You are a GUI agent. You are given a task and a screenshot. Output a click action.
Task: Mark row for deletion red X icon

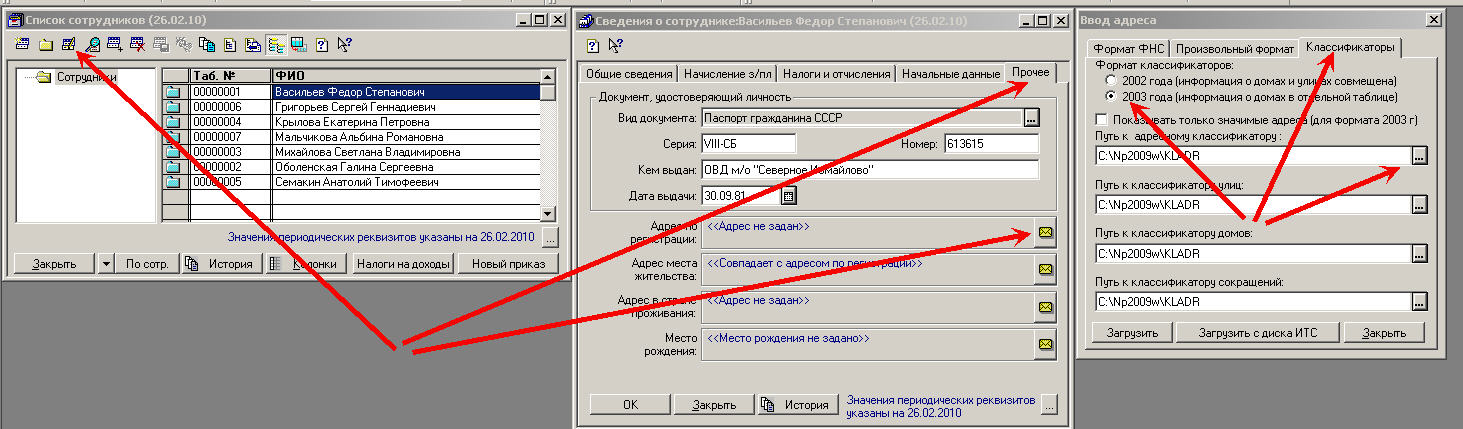138,44
